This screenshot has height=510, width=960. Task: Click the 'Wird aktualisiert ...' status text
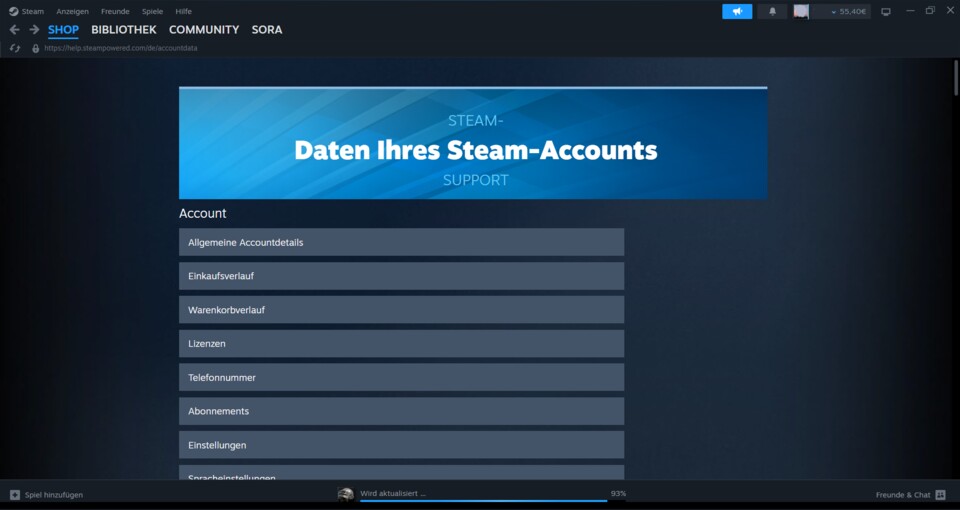tap(392, 493)
